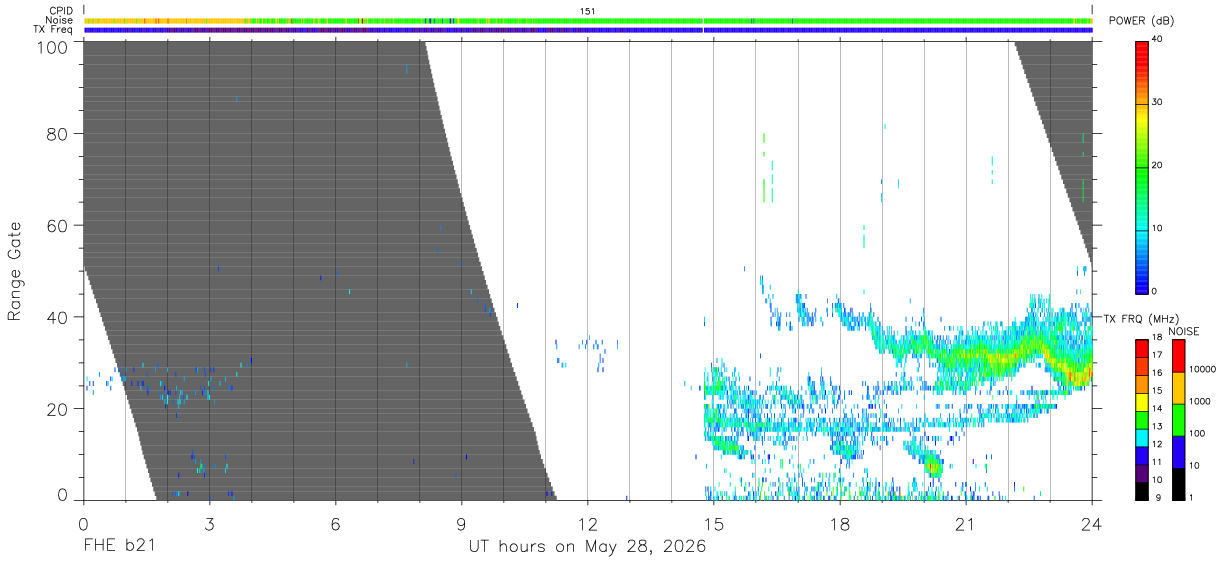The image size is (1228, 567).
Task: Click the POWER (dB) gradient color bar
Action: point(1142,166)
